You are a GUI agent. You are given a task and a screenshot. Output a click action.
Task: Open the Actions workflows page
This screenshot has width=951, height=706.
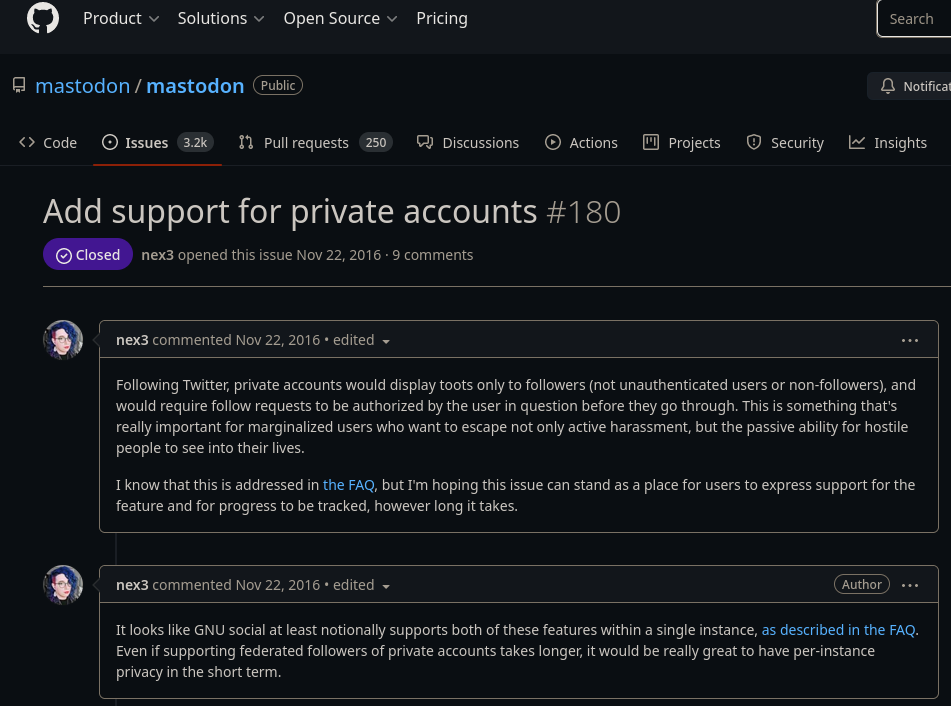pos(580,142)
